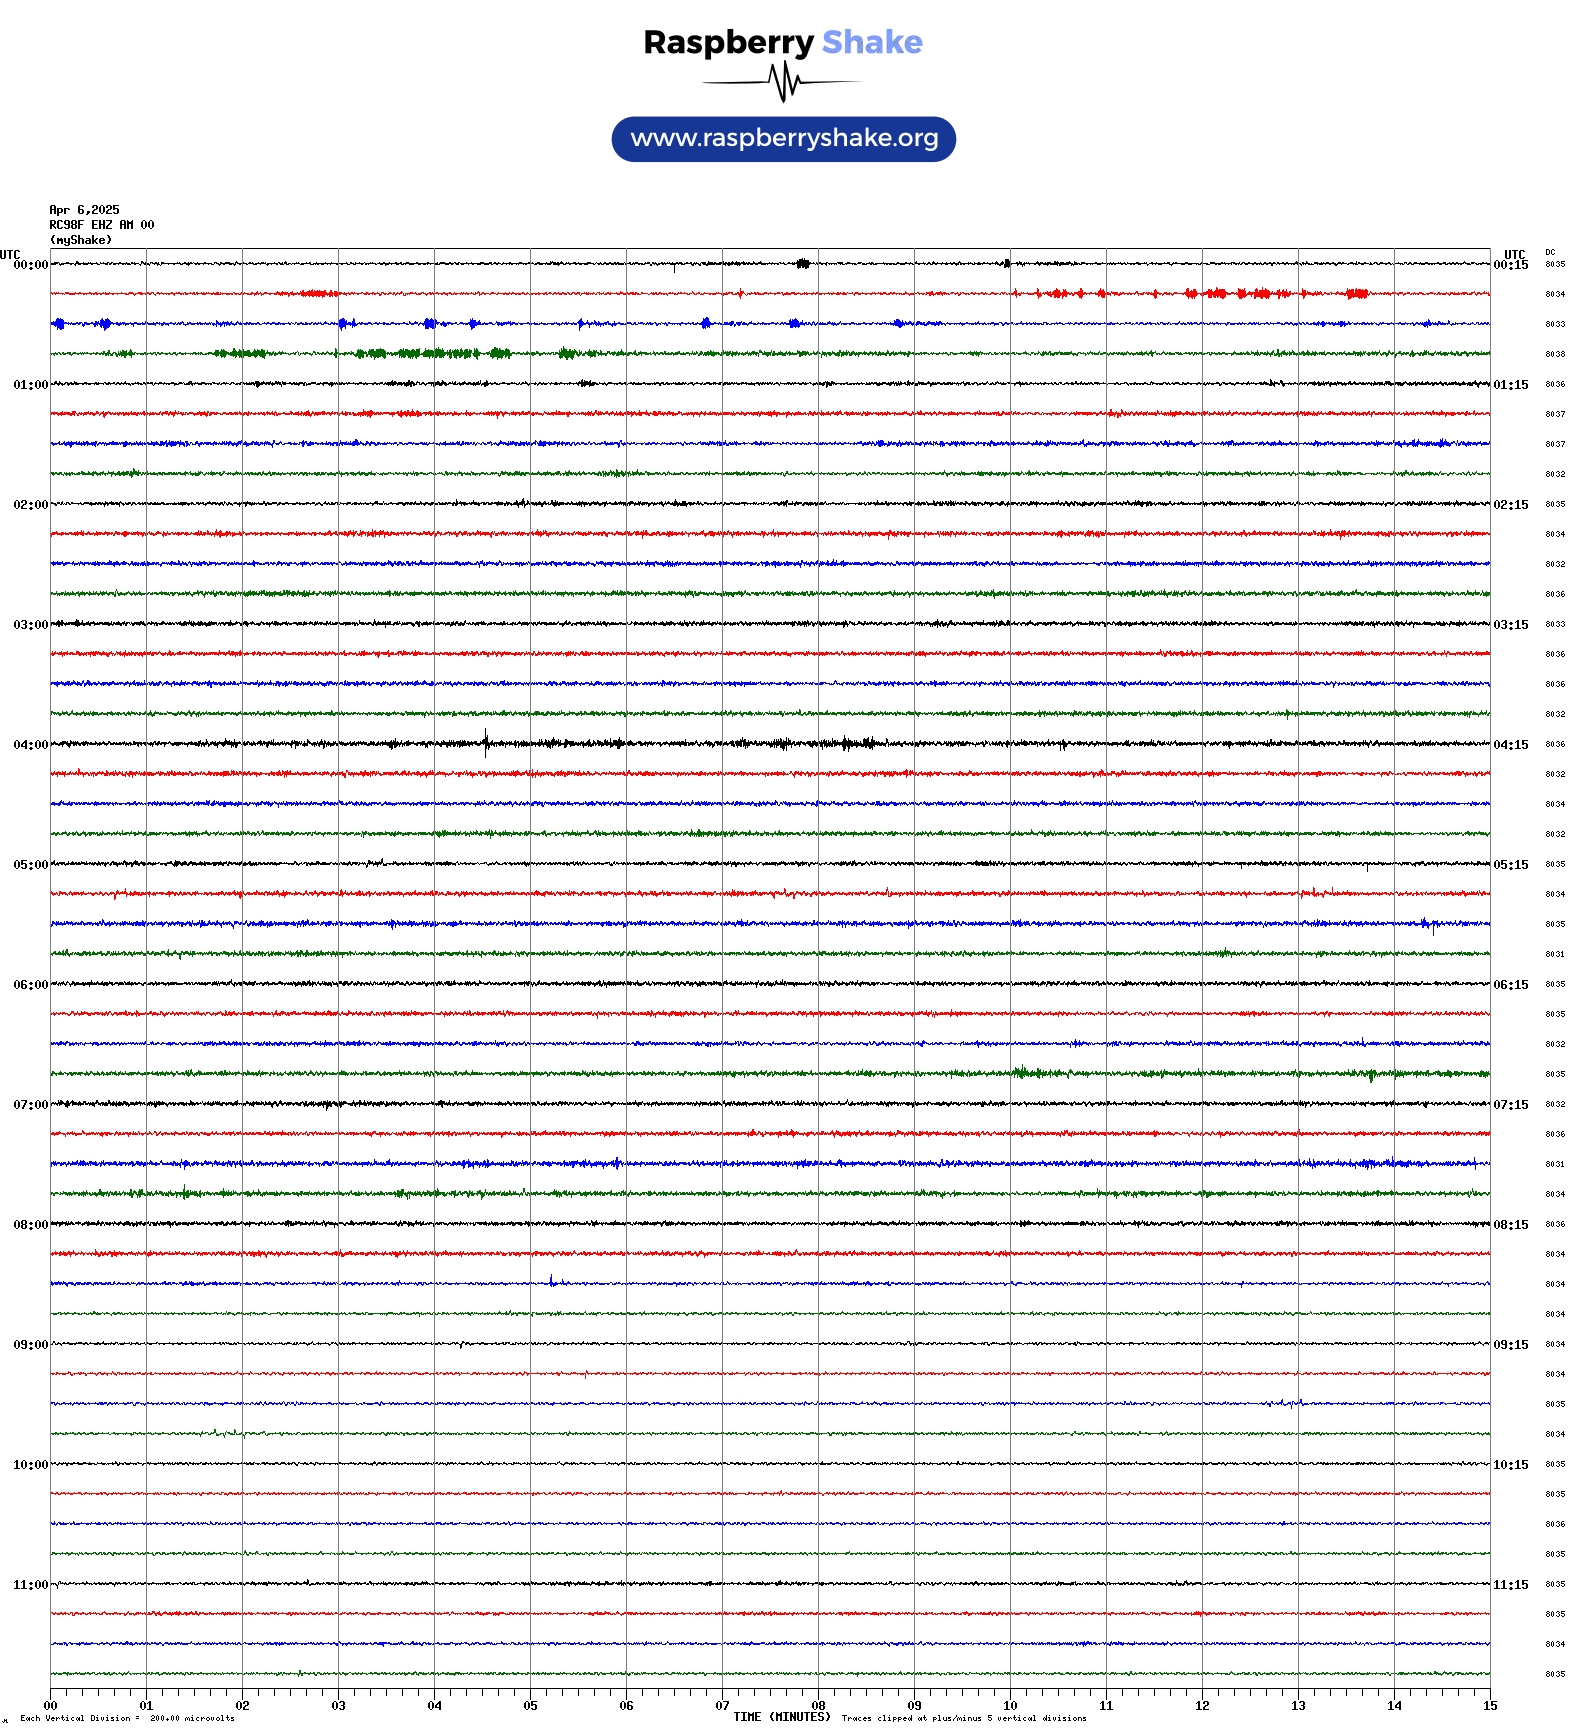Click the 05:15 row end label
The width and height of the screenshot is (1570, 1732).
click(x=1511, y=865)
